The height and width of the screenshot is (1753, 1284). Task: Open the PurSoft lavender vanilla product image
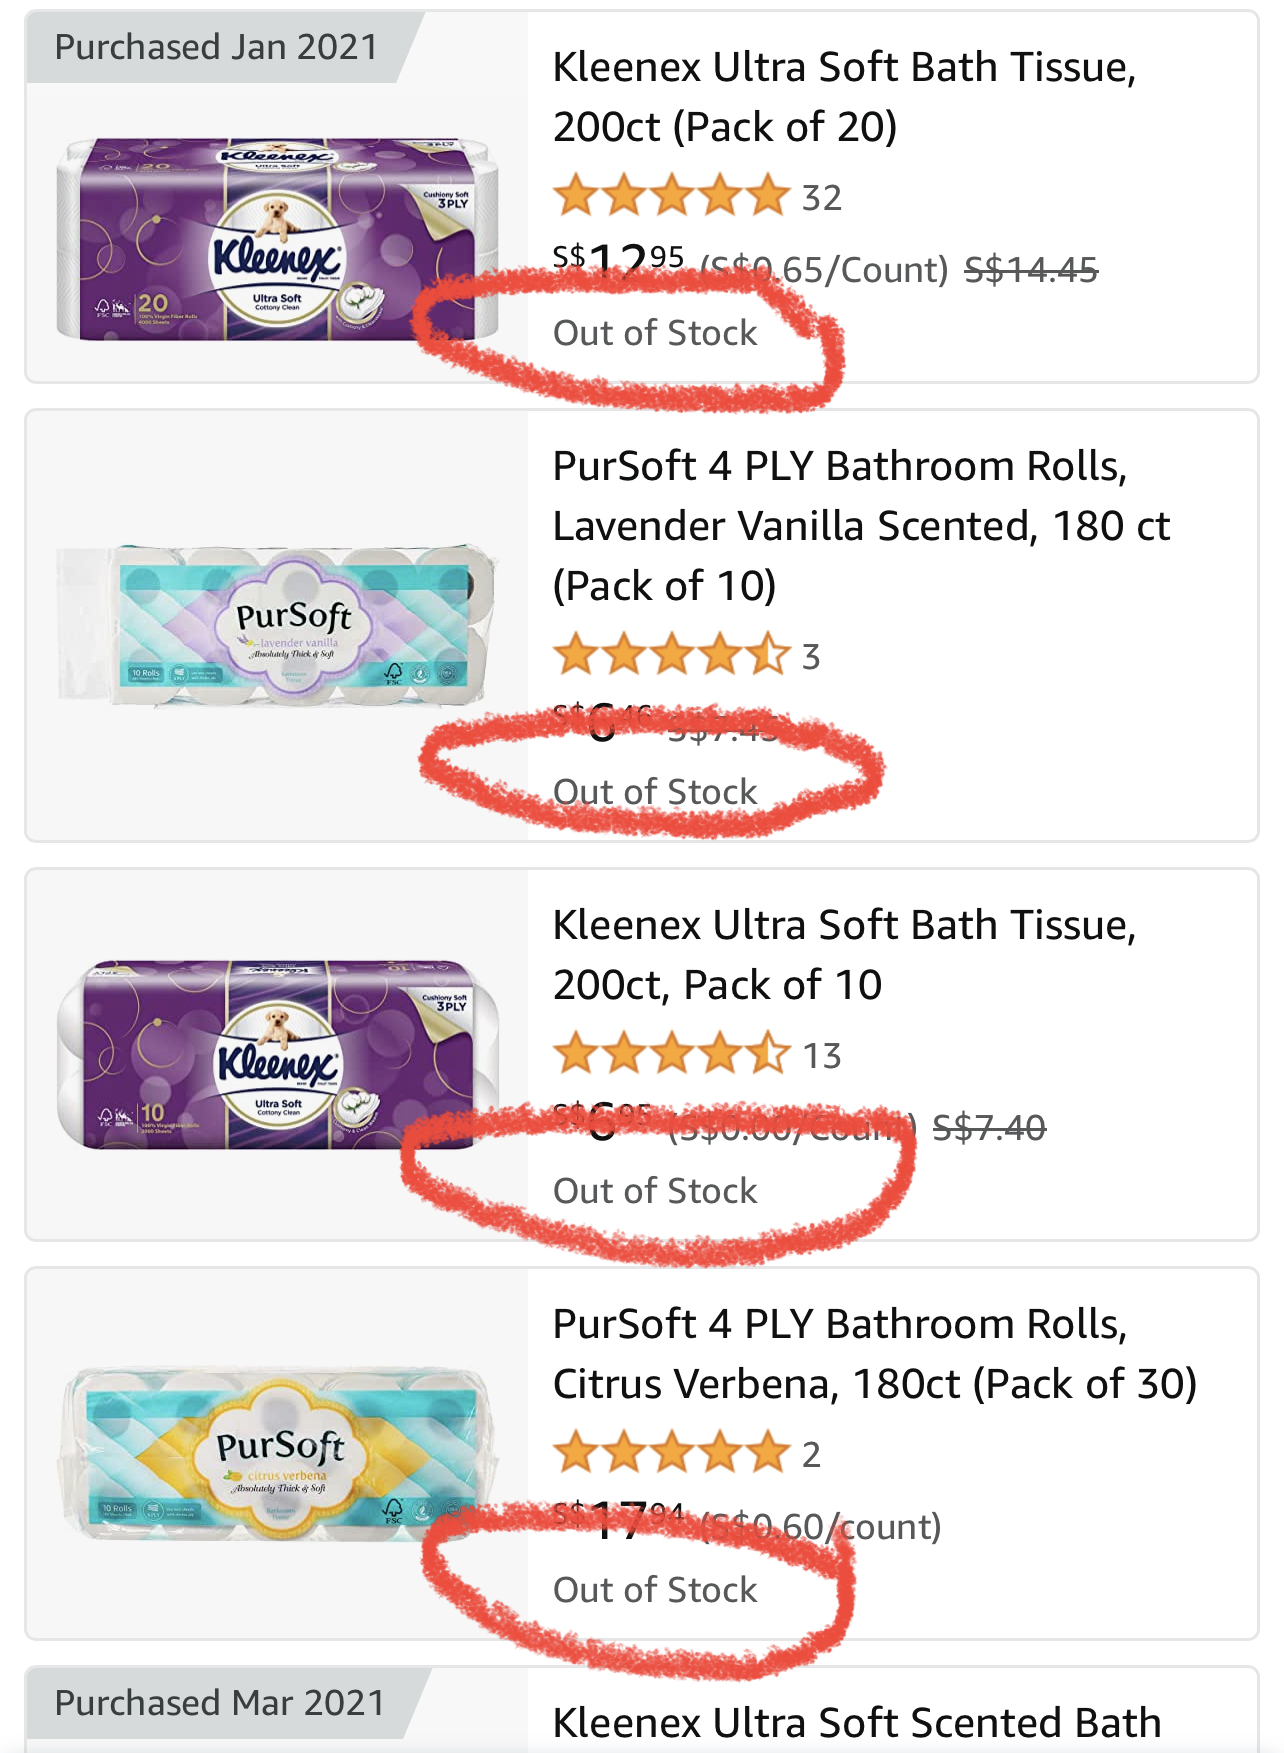coord(277,627)
